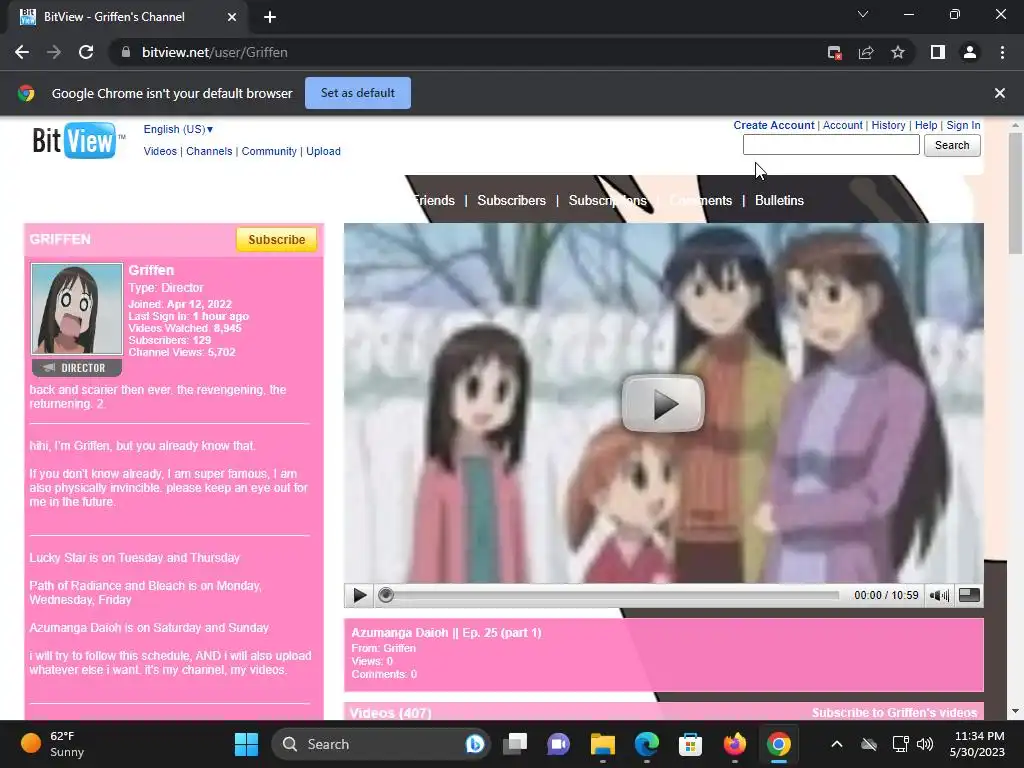
Task: Set Chrome as default browser
Action: 358,93
